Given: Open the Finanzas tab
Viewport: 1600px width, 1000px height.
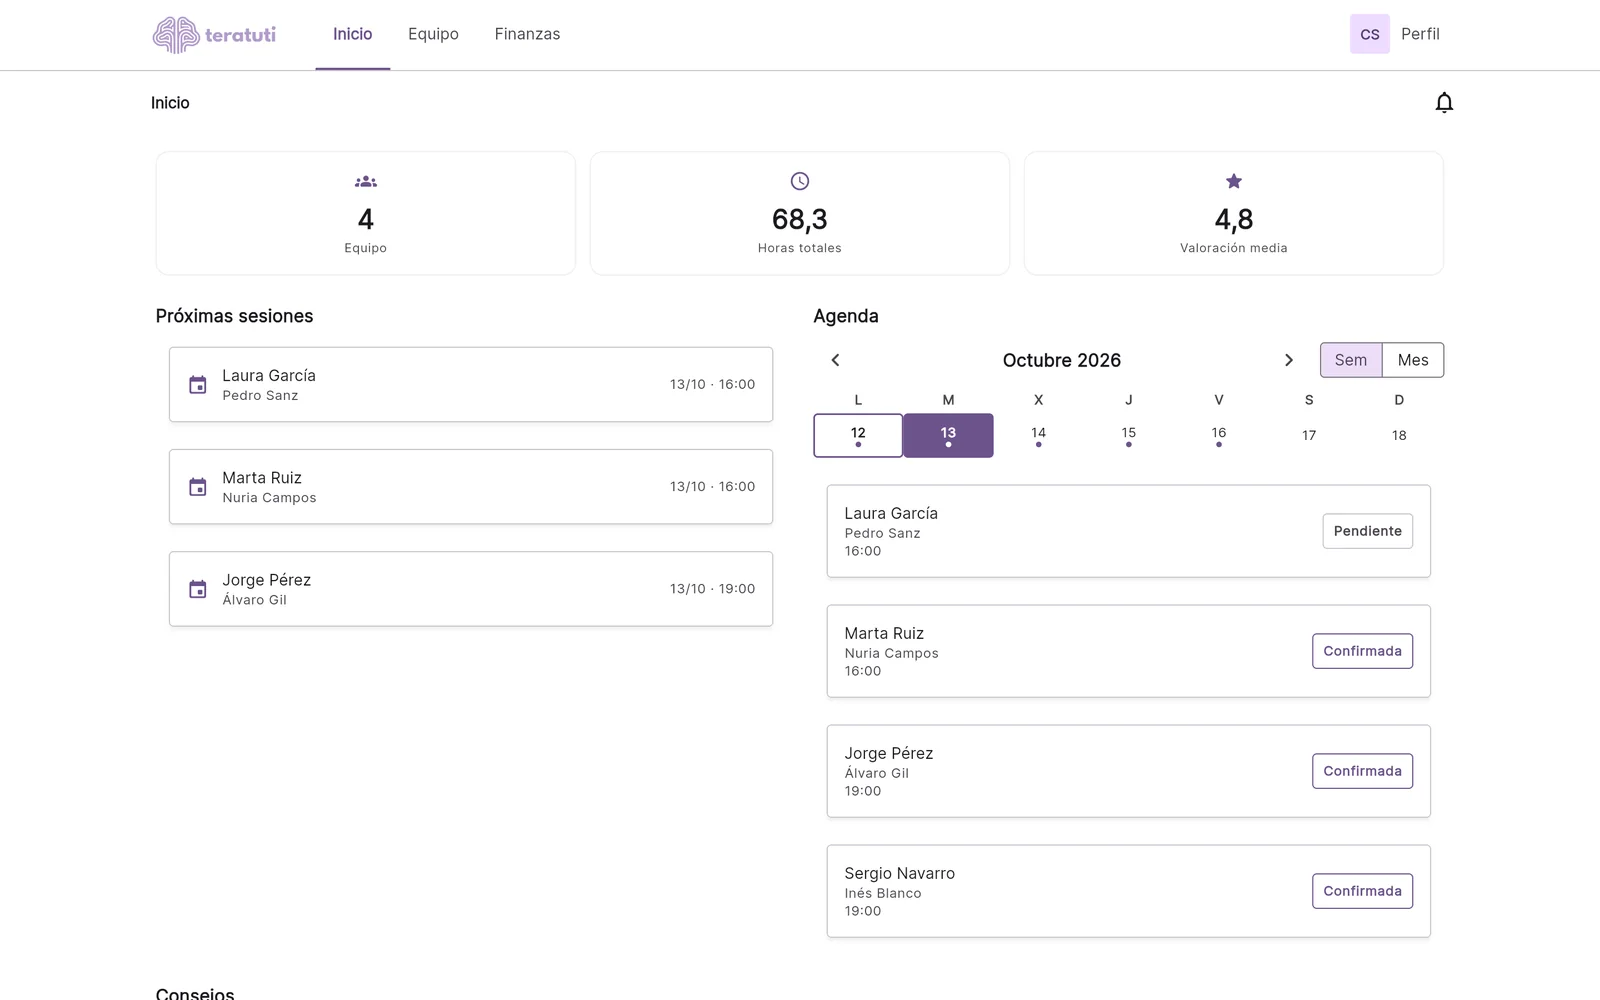Looking at the screenshot, I should (x=527, y=35).
